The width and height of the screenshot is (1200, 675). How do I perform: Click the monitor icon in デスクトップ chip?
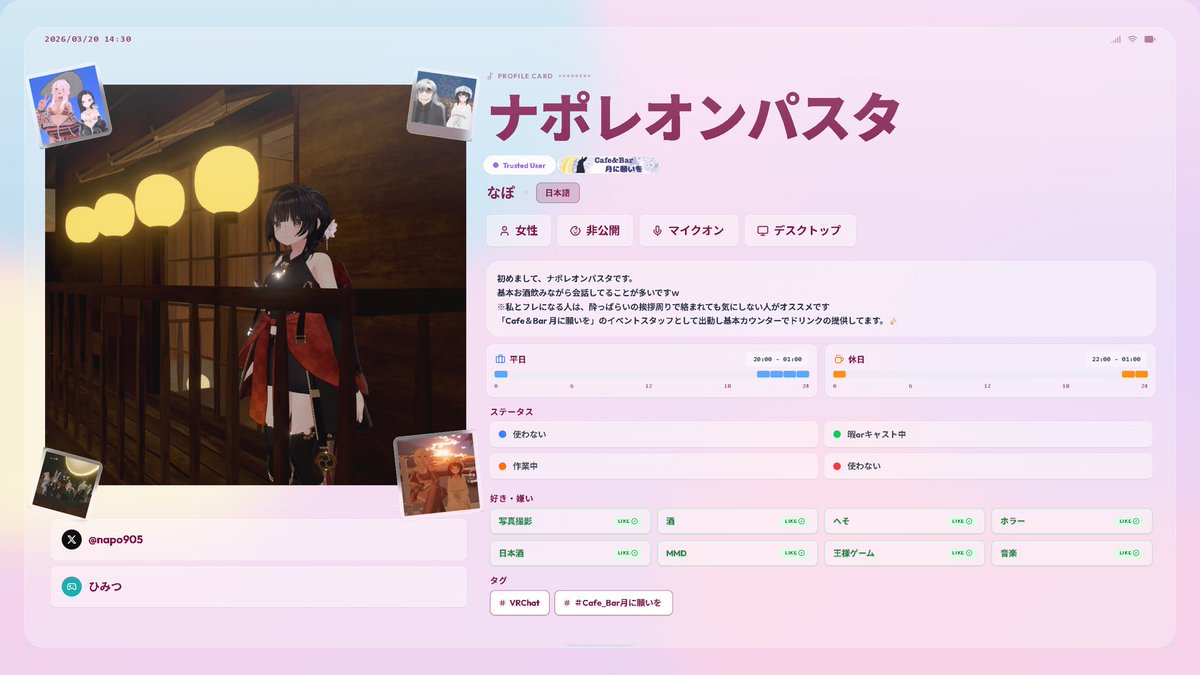(762, 231)
